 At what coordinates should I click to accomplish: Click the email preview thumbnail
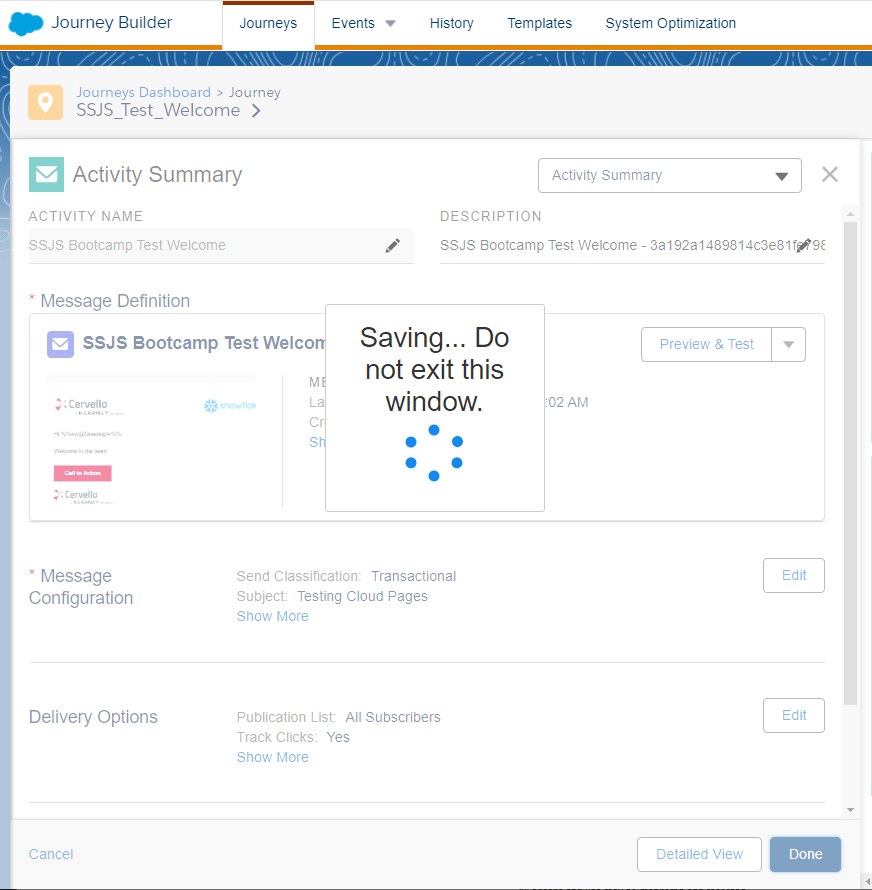(x=152, y=439)
